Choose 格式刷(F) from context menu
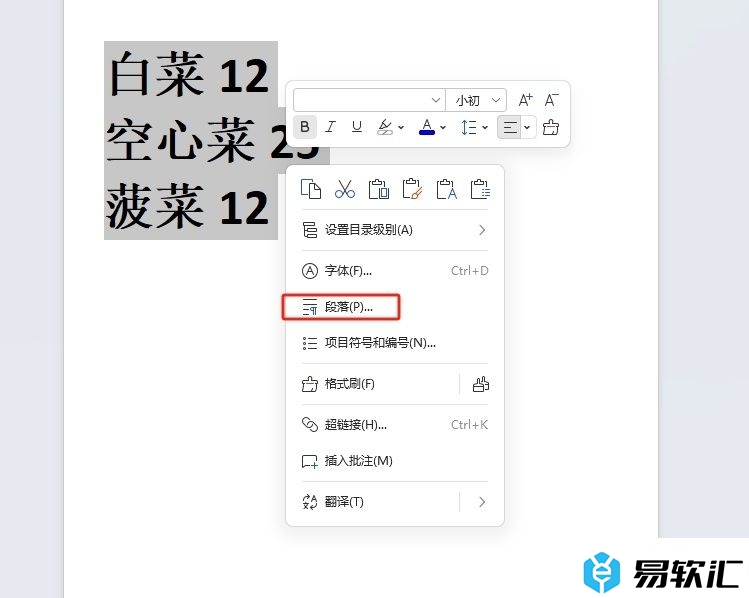749x598 pixels. [375, 384]
